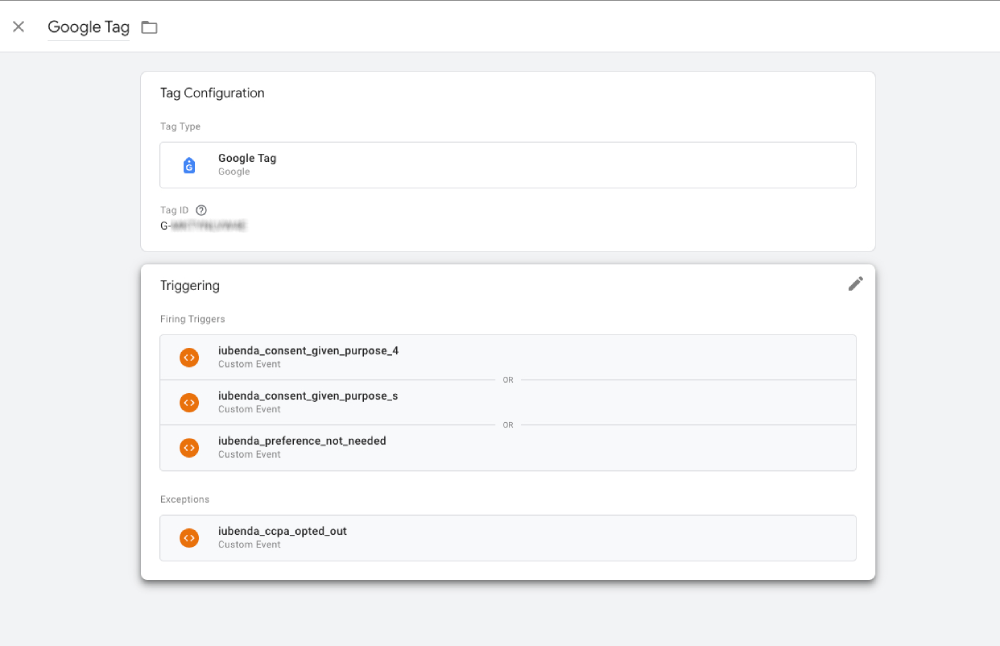Click the custom event icon for iubenda_consent_given_purpose_s

click(189, 402)
